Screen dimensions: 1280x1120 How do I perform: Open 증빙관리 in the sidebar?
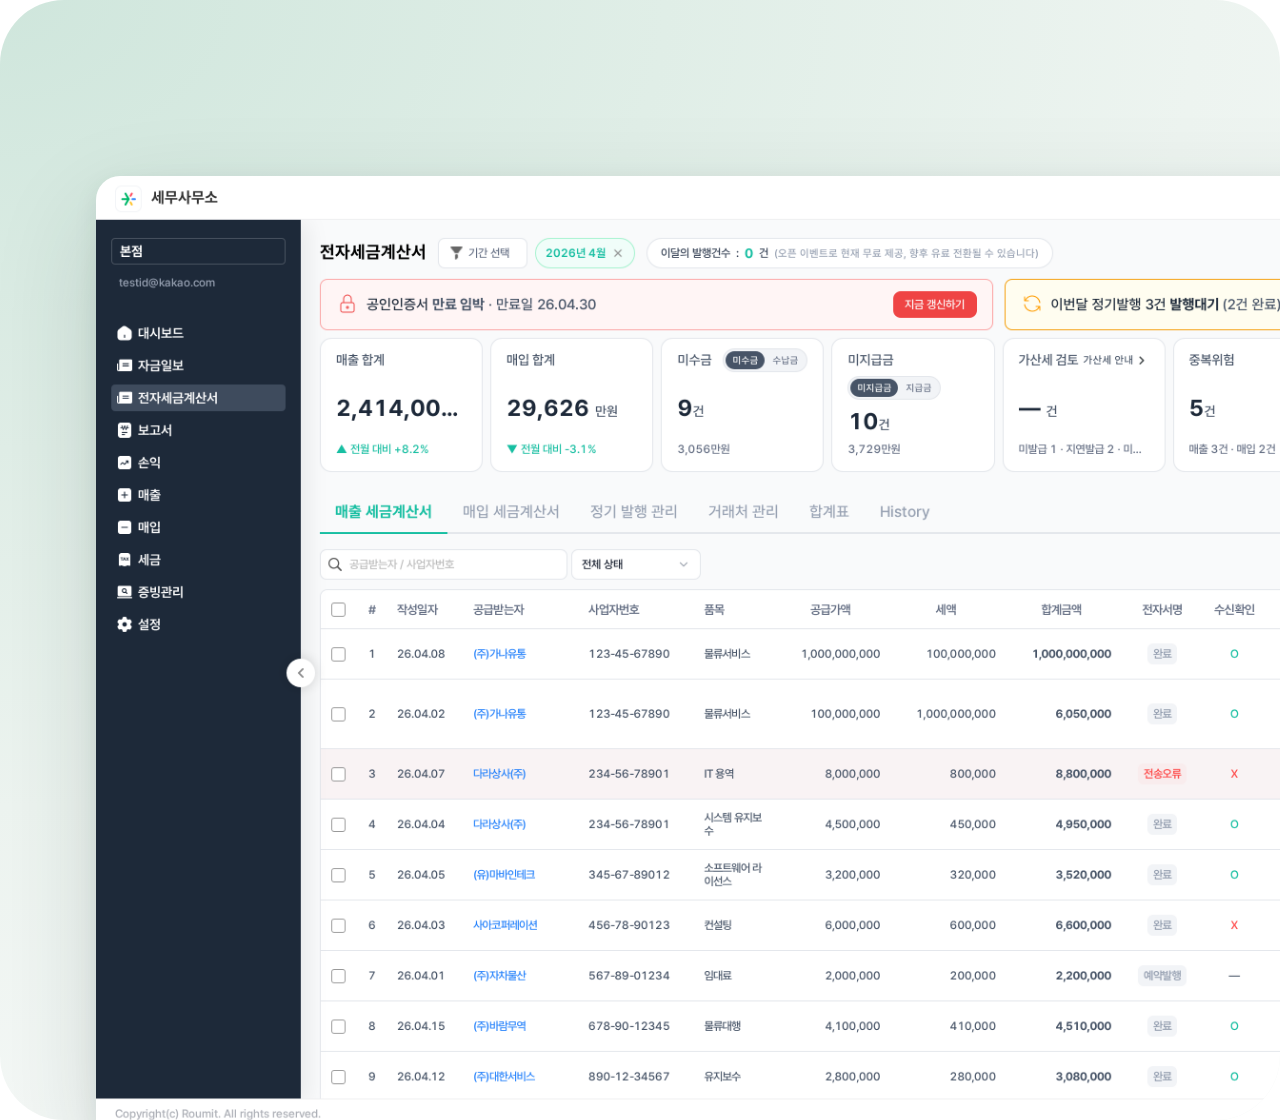point(198,592)
